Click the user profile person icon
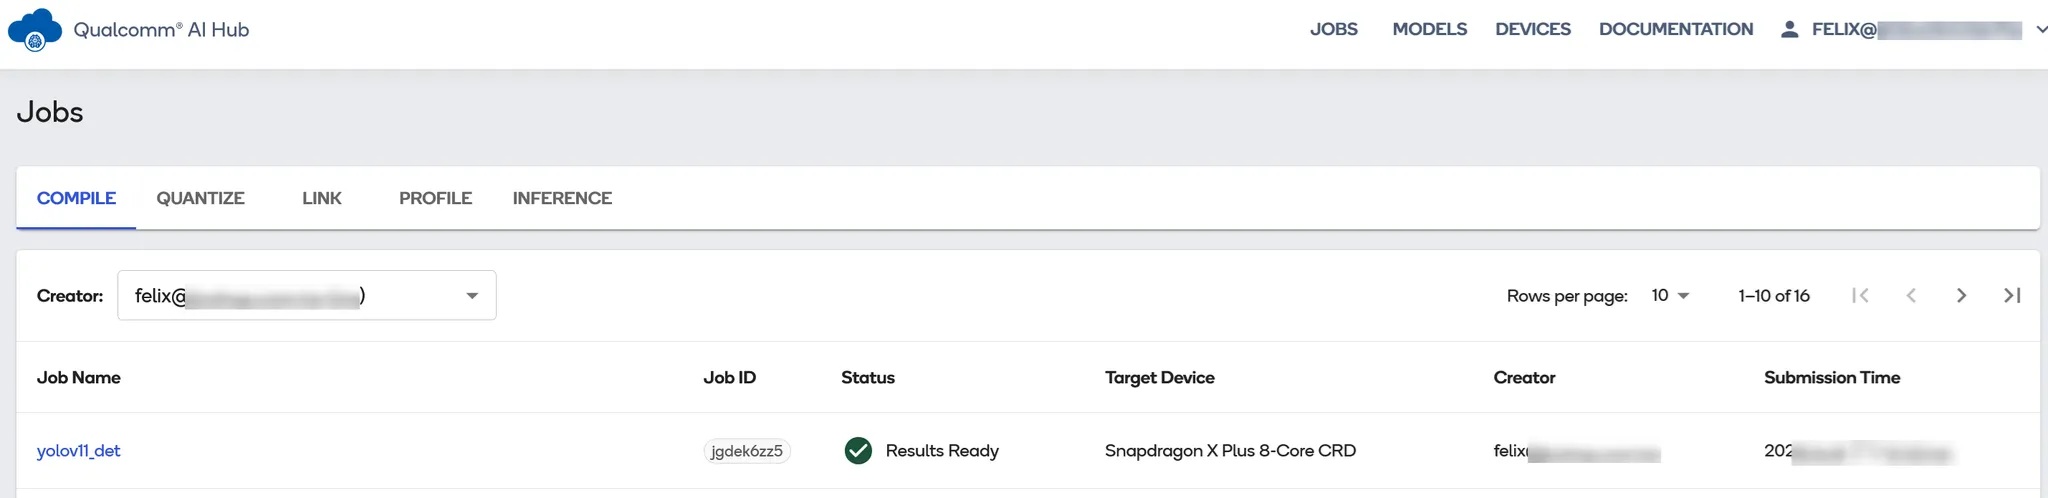 coord(1790,29)
